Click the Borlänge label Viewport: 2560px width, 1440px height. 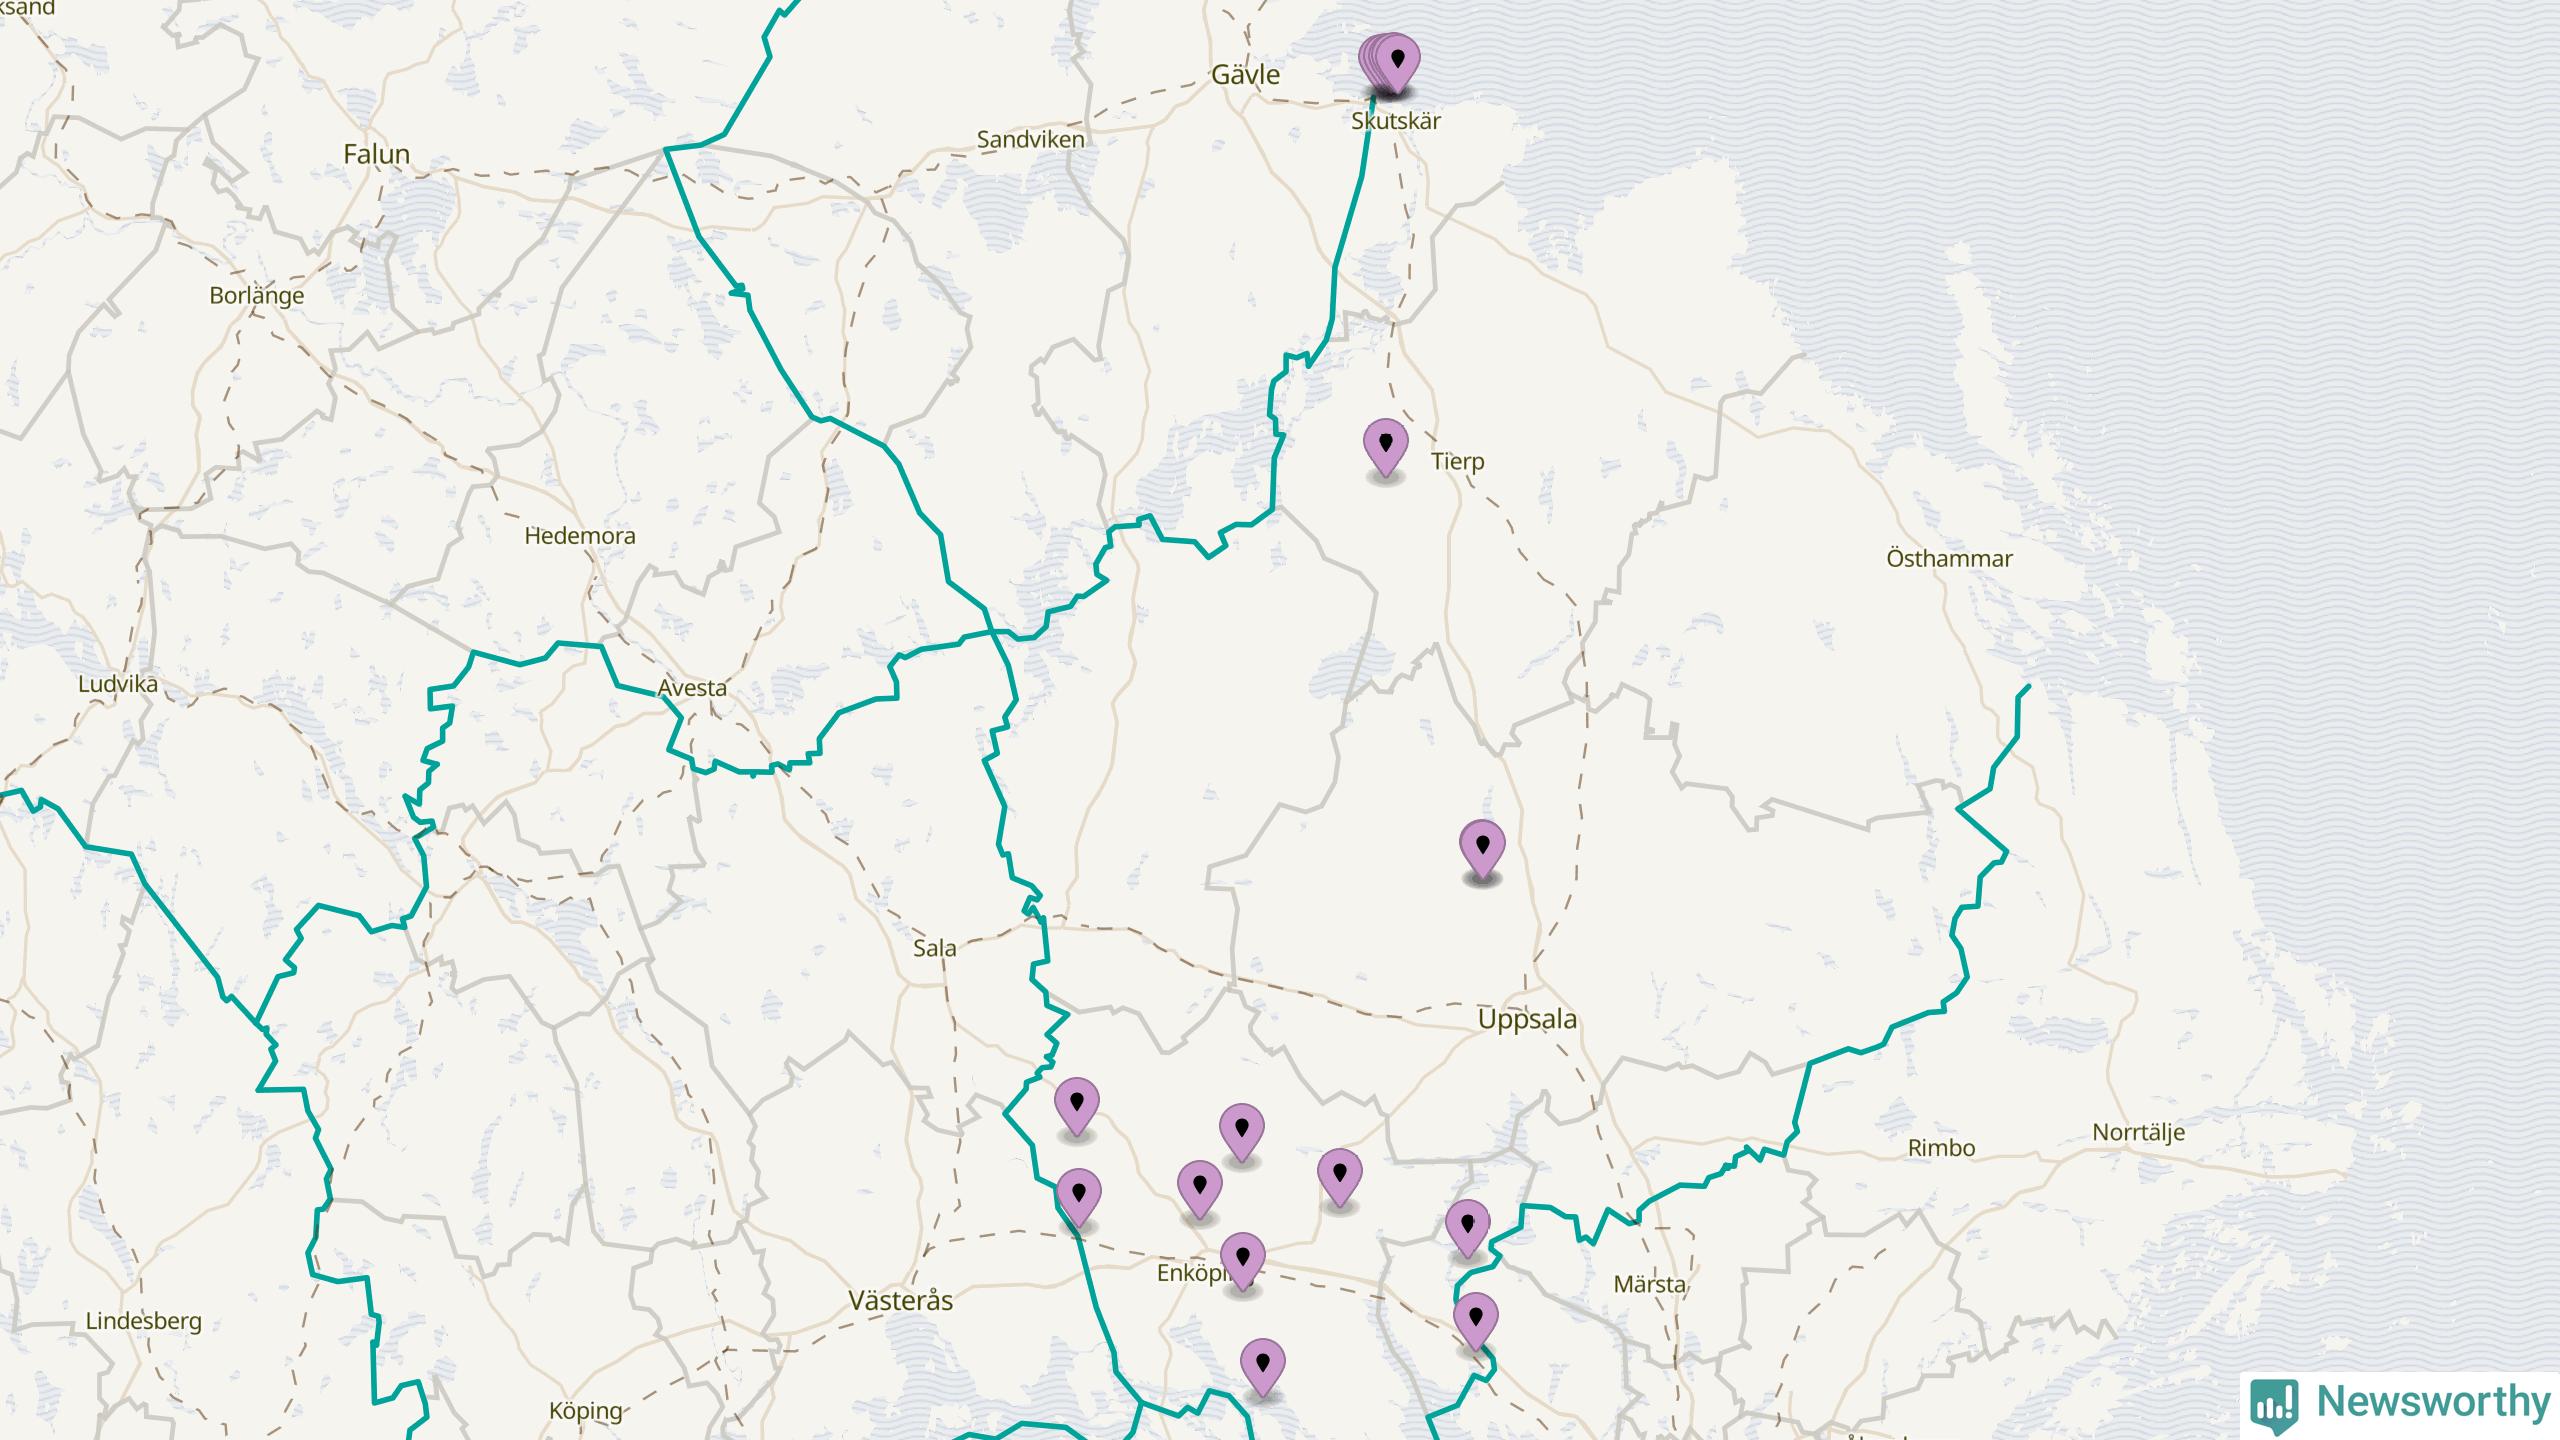257,296
